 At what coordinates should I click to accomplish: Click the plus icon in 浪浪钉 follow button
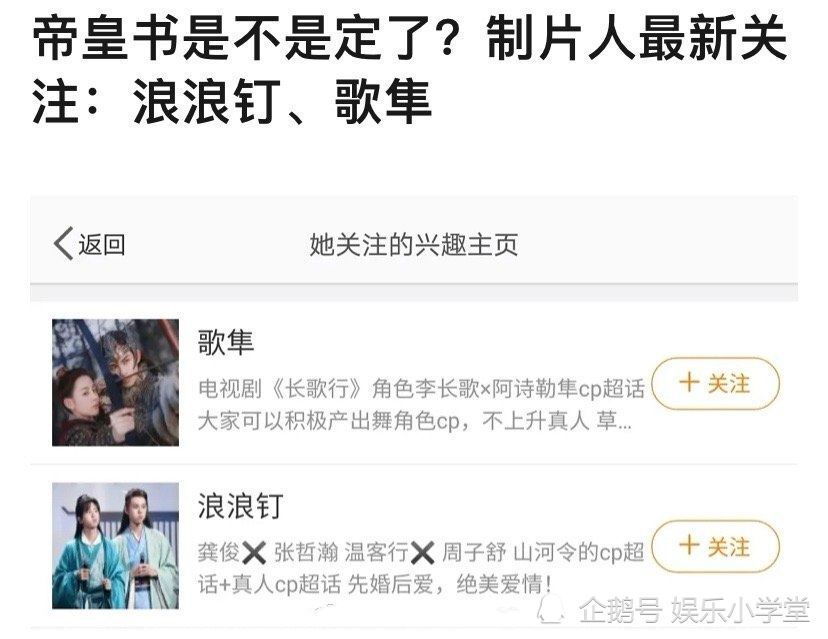(689, 545)
